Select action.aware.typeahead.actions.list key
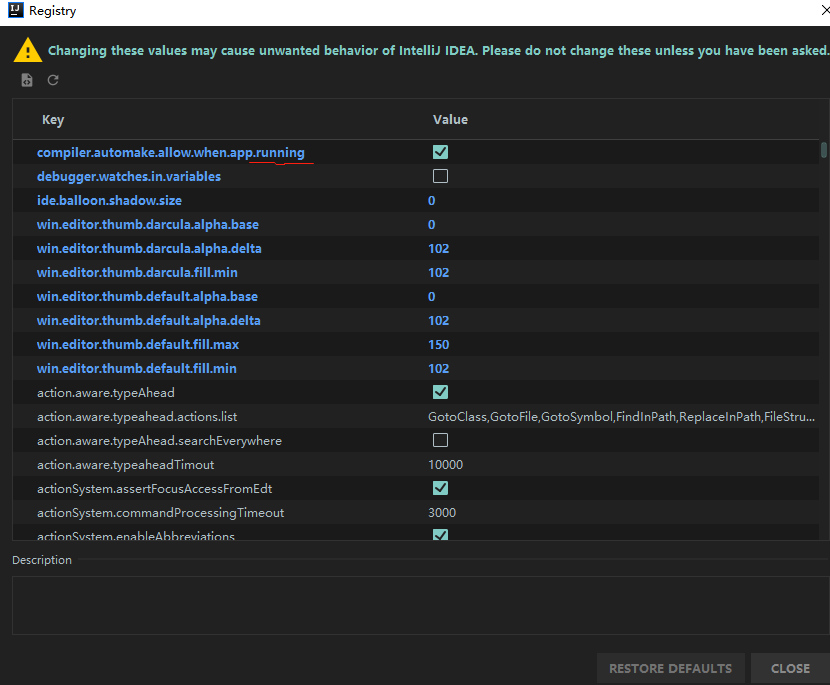 tap(137, 417)
